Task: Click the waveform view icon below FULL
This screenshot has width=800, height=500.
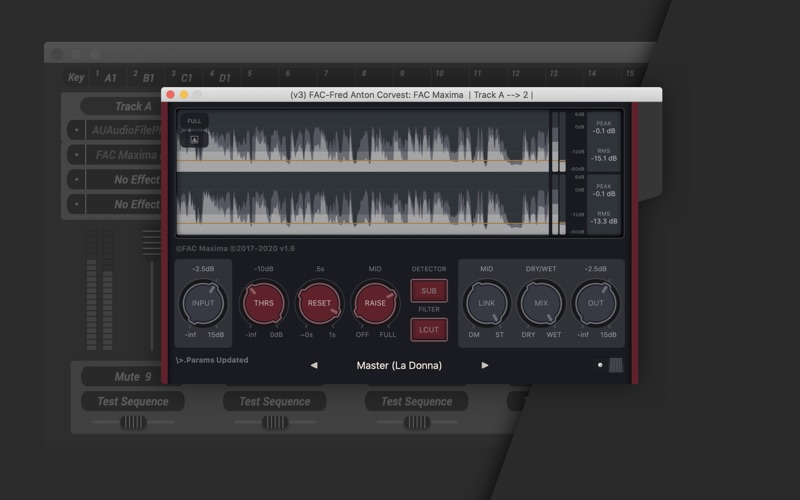Action: (x=194, y=139)
